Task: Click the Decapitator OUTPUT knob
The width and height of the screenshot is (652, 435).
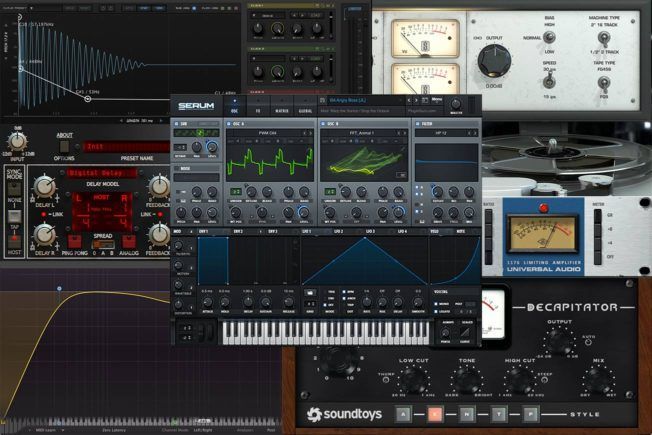Action: [559, 342]
